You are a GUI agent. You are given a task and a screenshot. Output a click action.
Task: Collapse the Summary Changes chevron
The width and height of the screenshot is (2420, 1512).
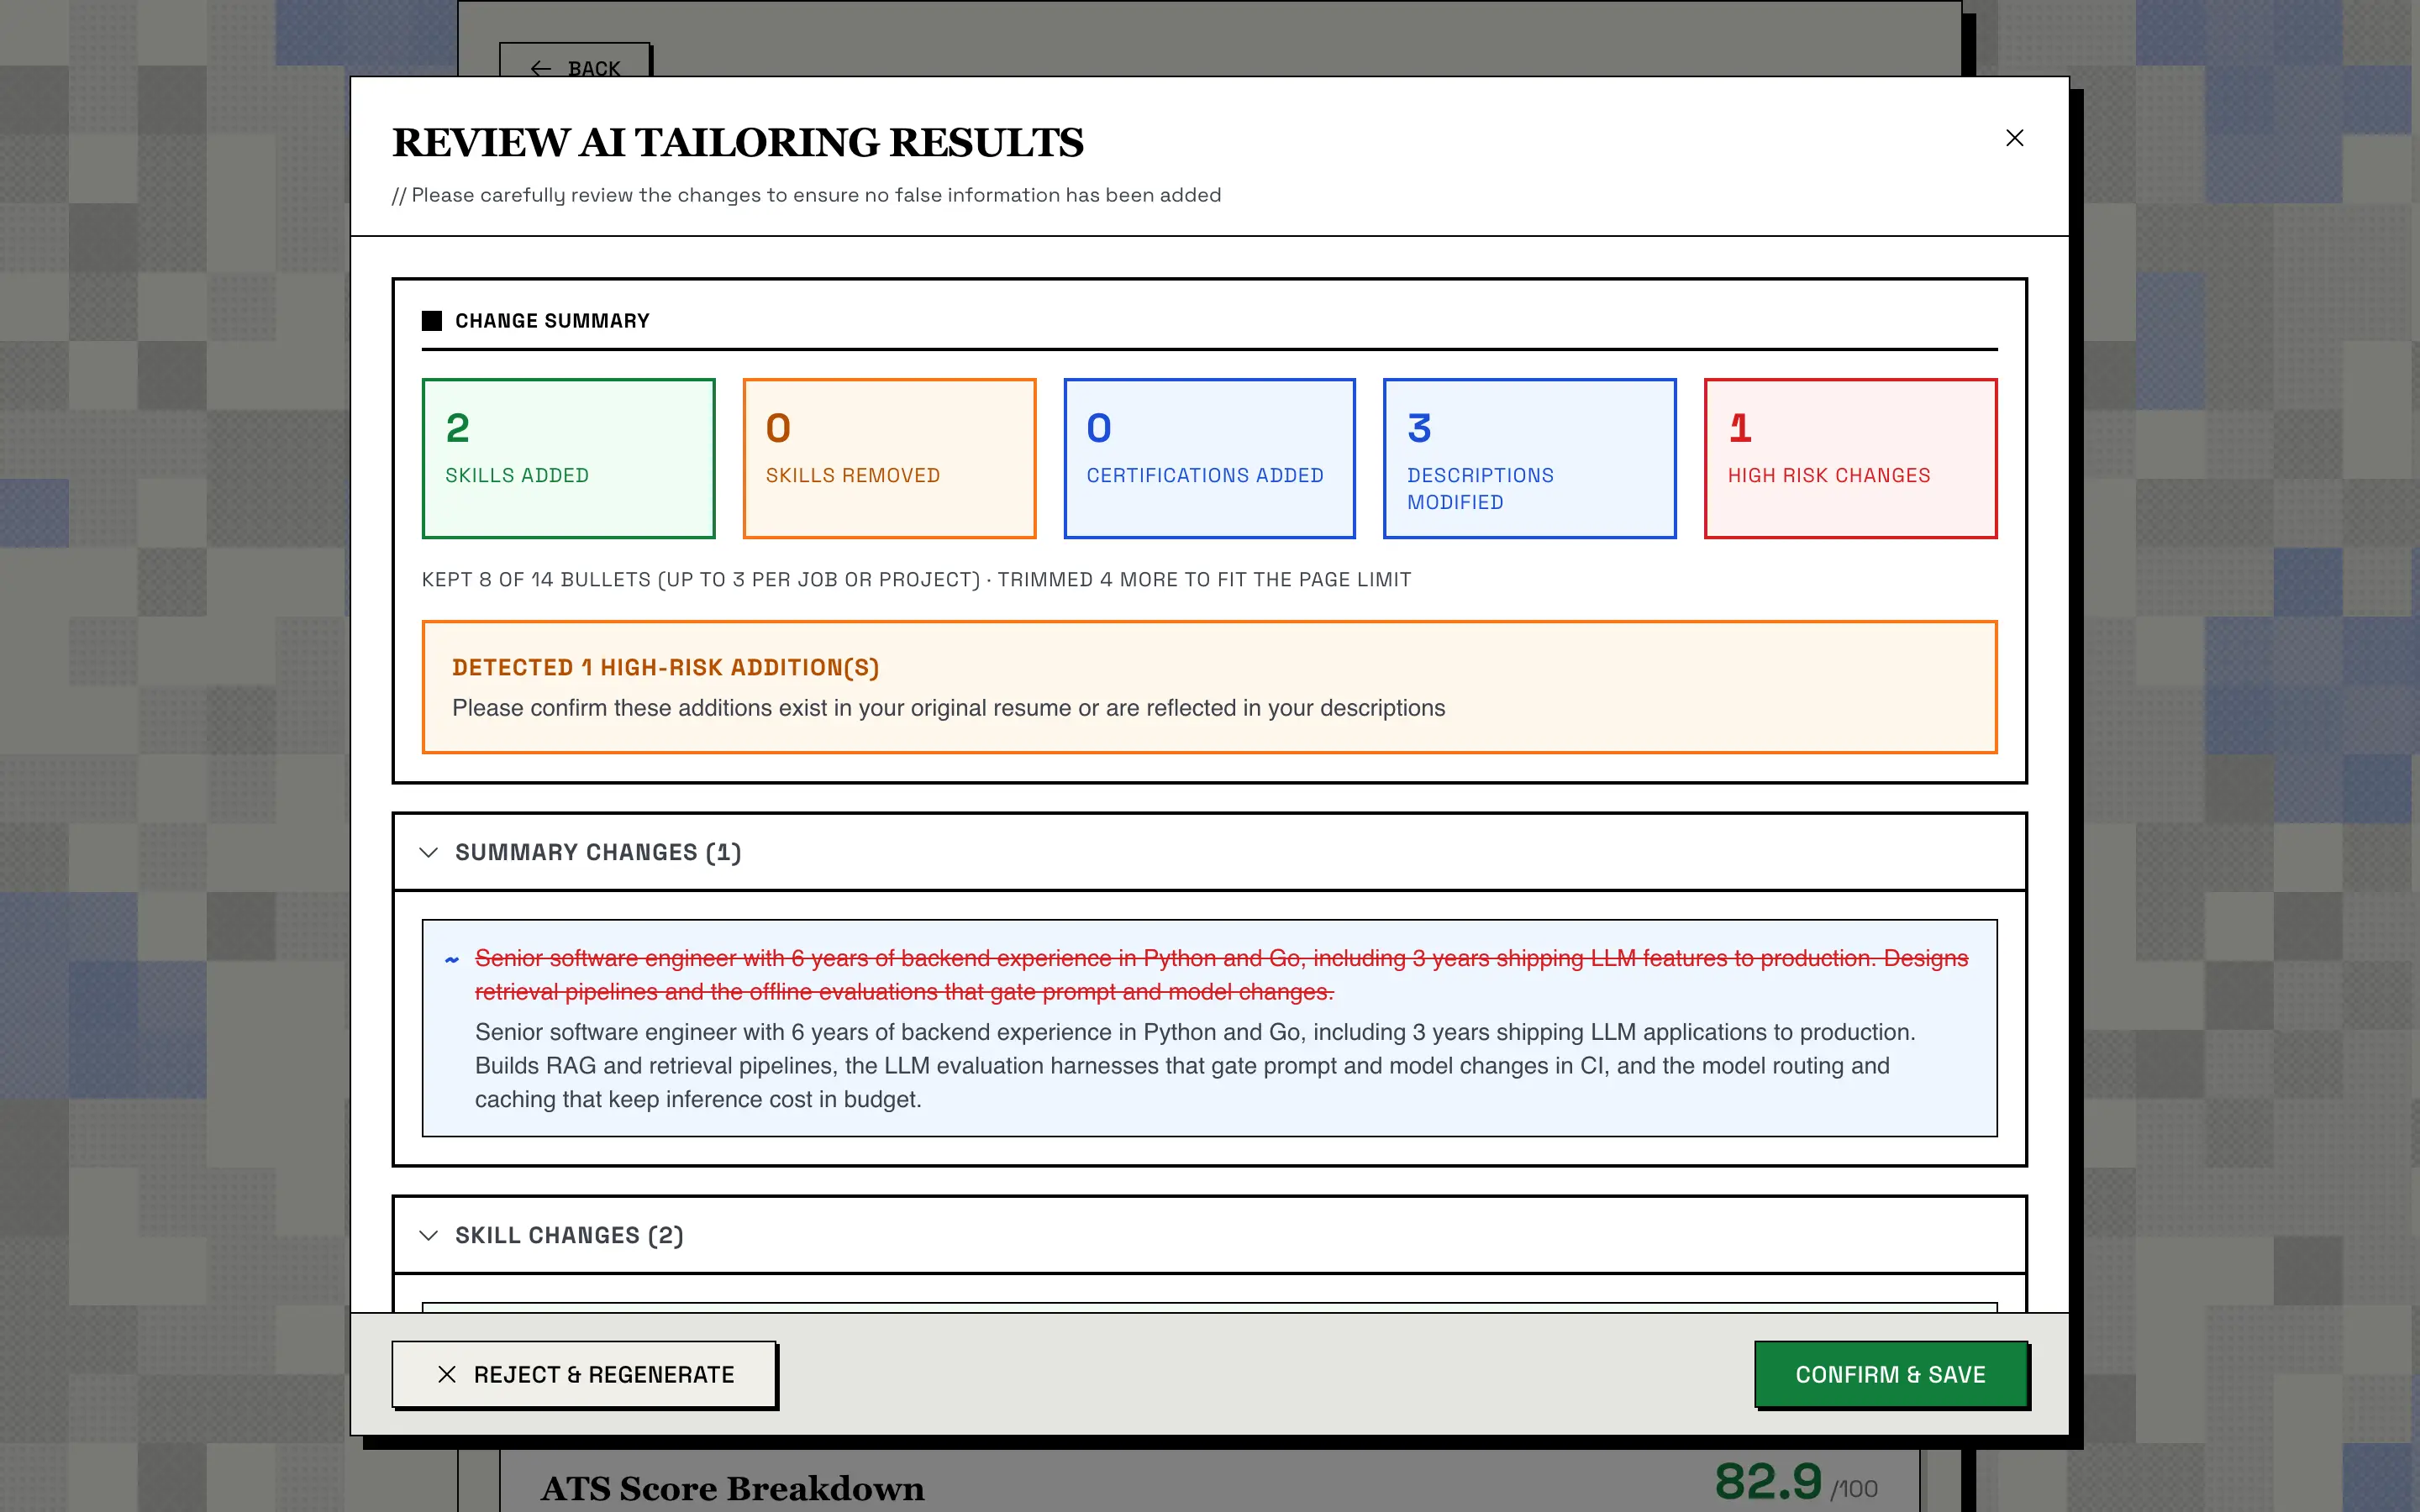[429, 852]
